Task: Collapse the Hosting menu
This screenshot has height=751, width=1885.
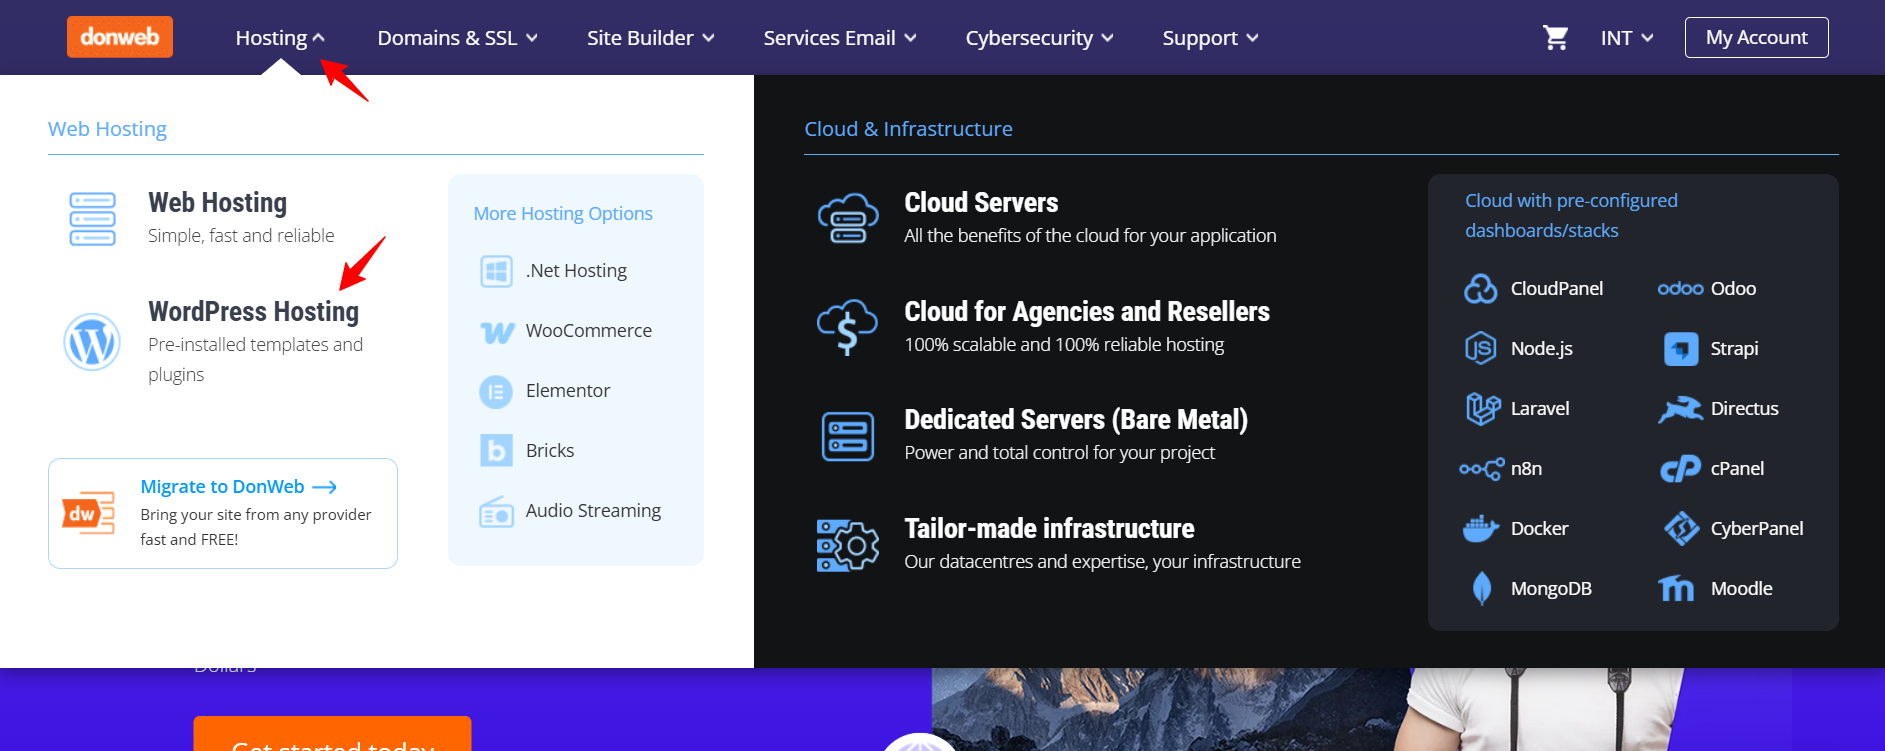Action: click(280, 38)
